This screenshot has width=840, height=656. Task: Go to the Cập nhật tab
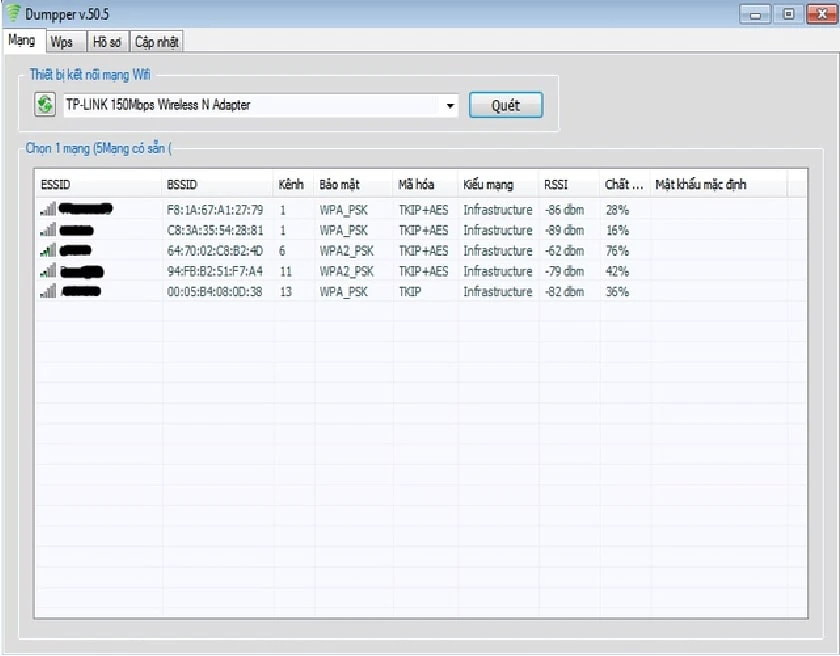click(x=156, y=42)
